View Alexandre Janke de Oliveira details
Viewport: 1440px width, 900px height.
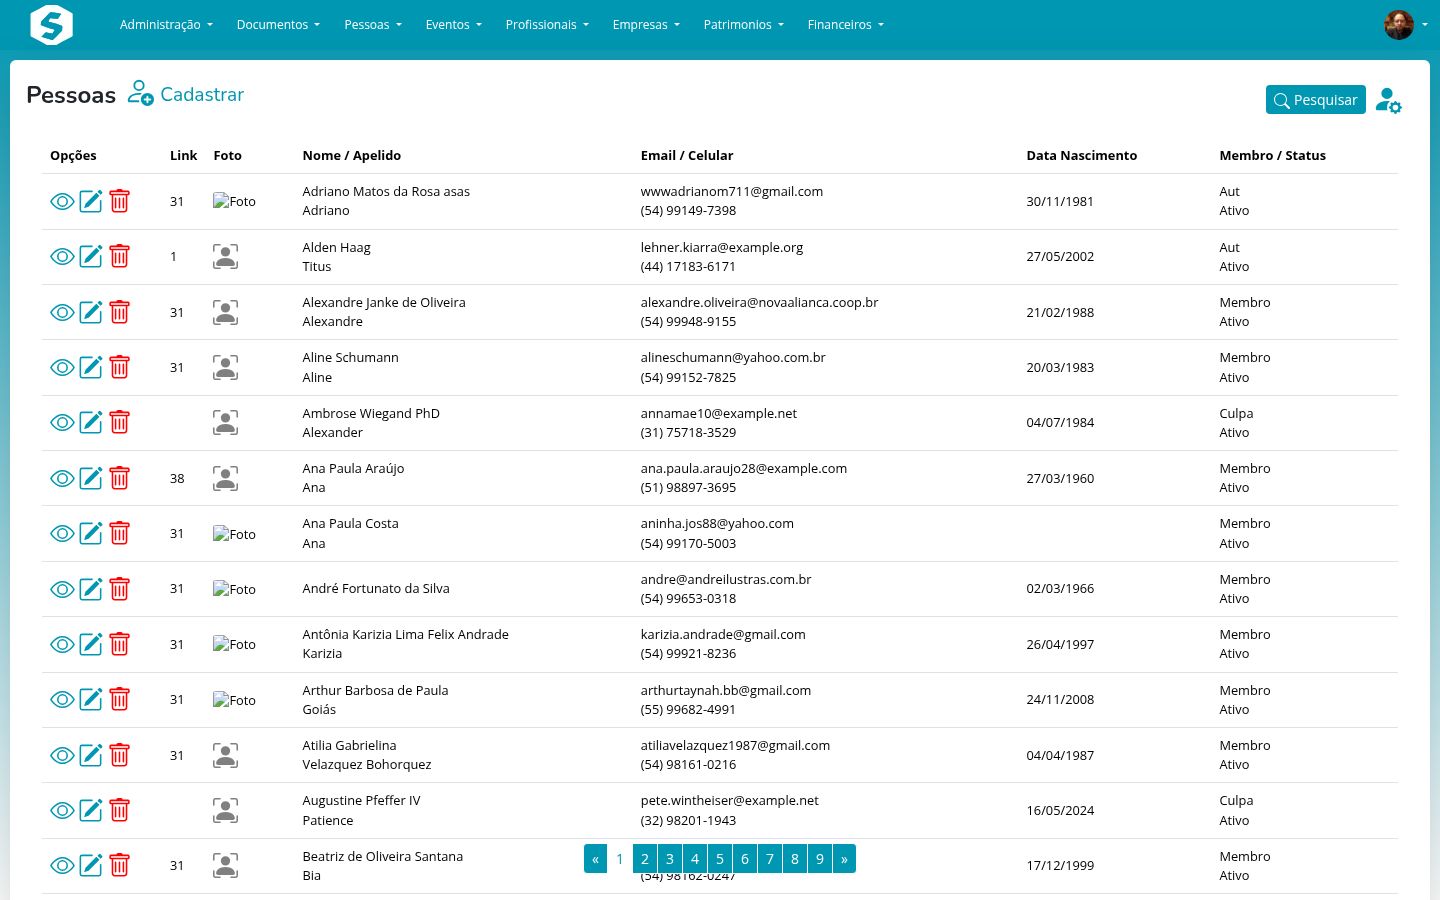point(62,312)
